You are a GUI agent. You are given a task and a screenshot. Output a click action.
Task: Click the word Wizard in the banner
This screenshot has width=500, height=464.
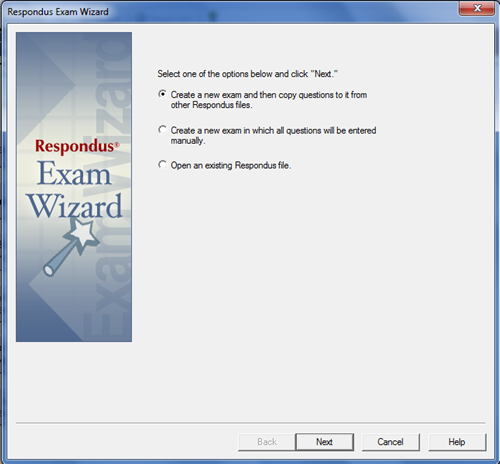tap(75, 207)
